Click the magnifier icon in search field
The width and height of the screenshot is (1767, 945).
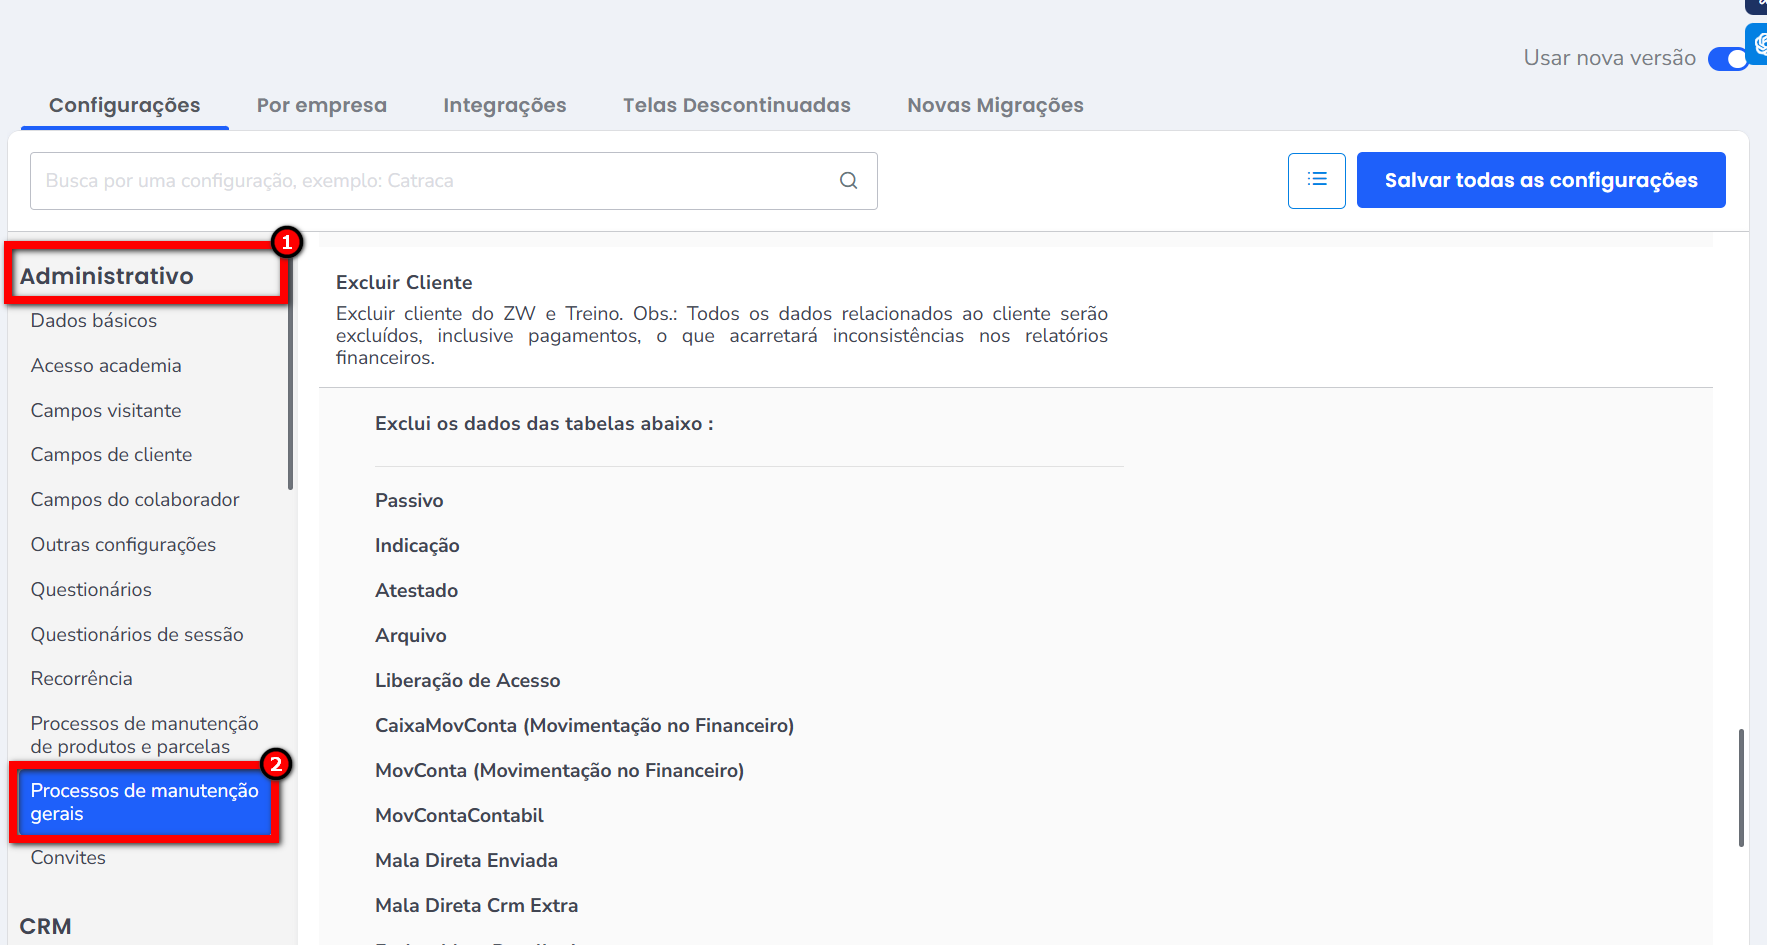tap(848, 181)
